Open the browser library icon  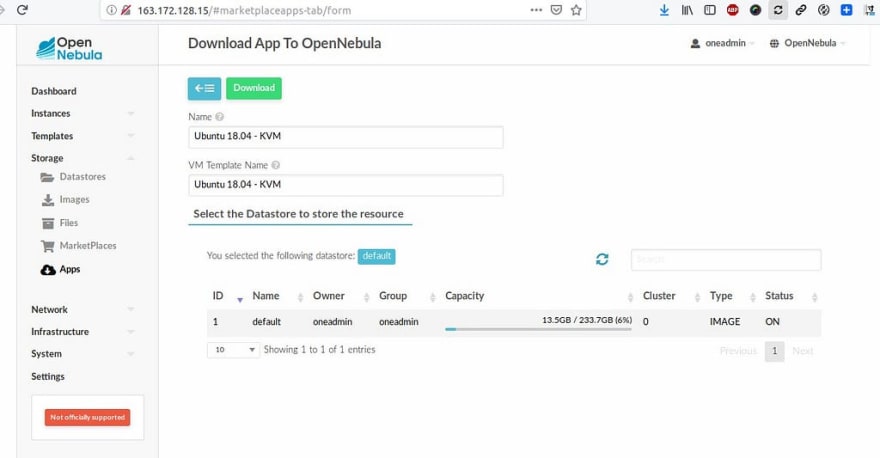(x=687, y=10)
